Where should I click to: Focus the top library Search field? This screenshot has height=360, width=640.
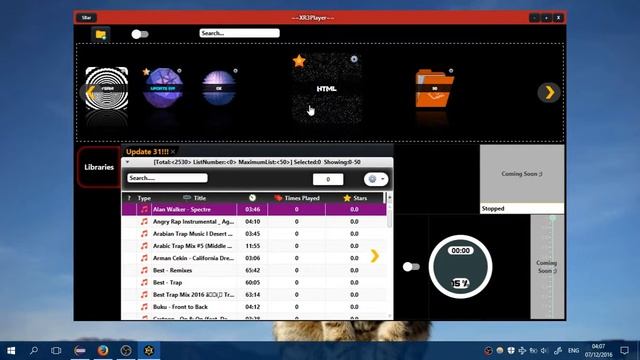pyautogui.click(x=240, y=33)
